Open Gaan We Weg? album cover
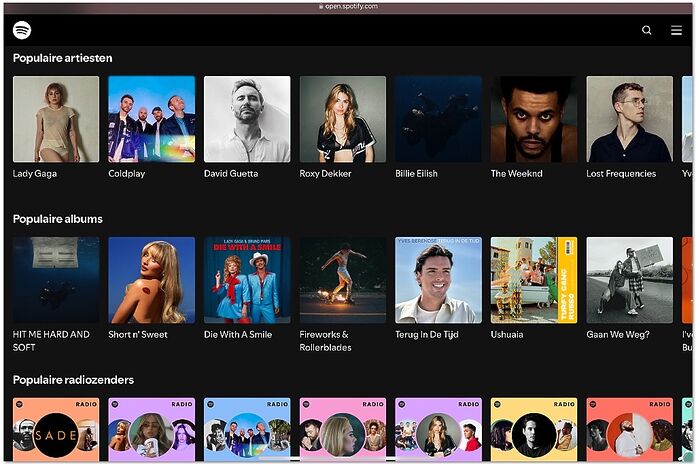 click(x=629, y=280)
